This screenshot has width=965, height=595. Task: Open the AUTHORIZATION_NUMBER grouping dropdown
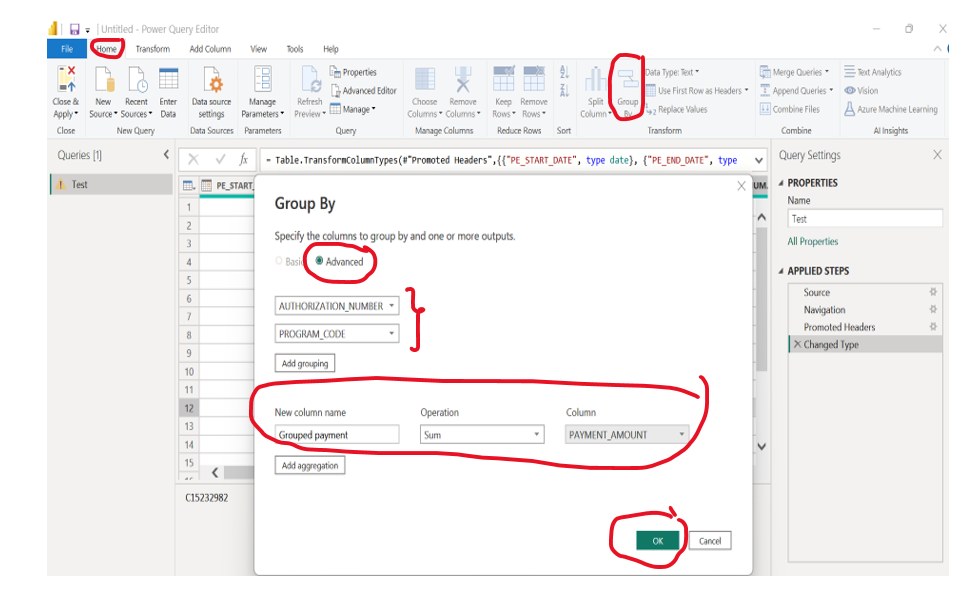(x=337, y=306)
